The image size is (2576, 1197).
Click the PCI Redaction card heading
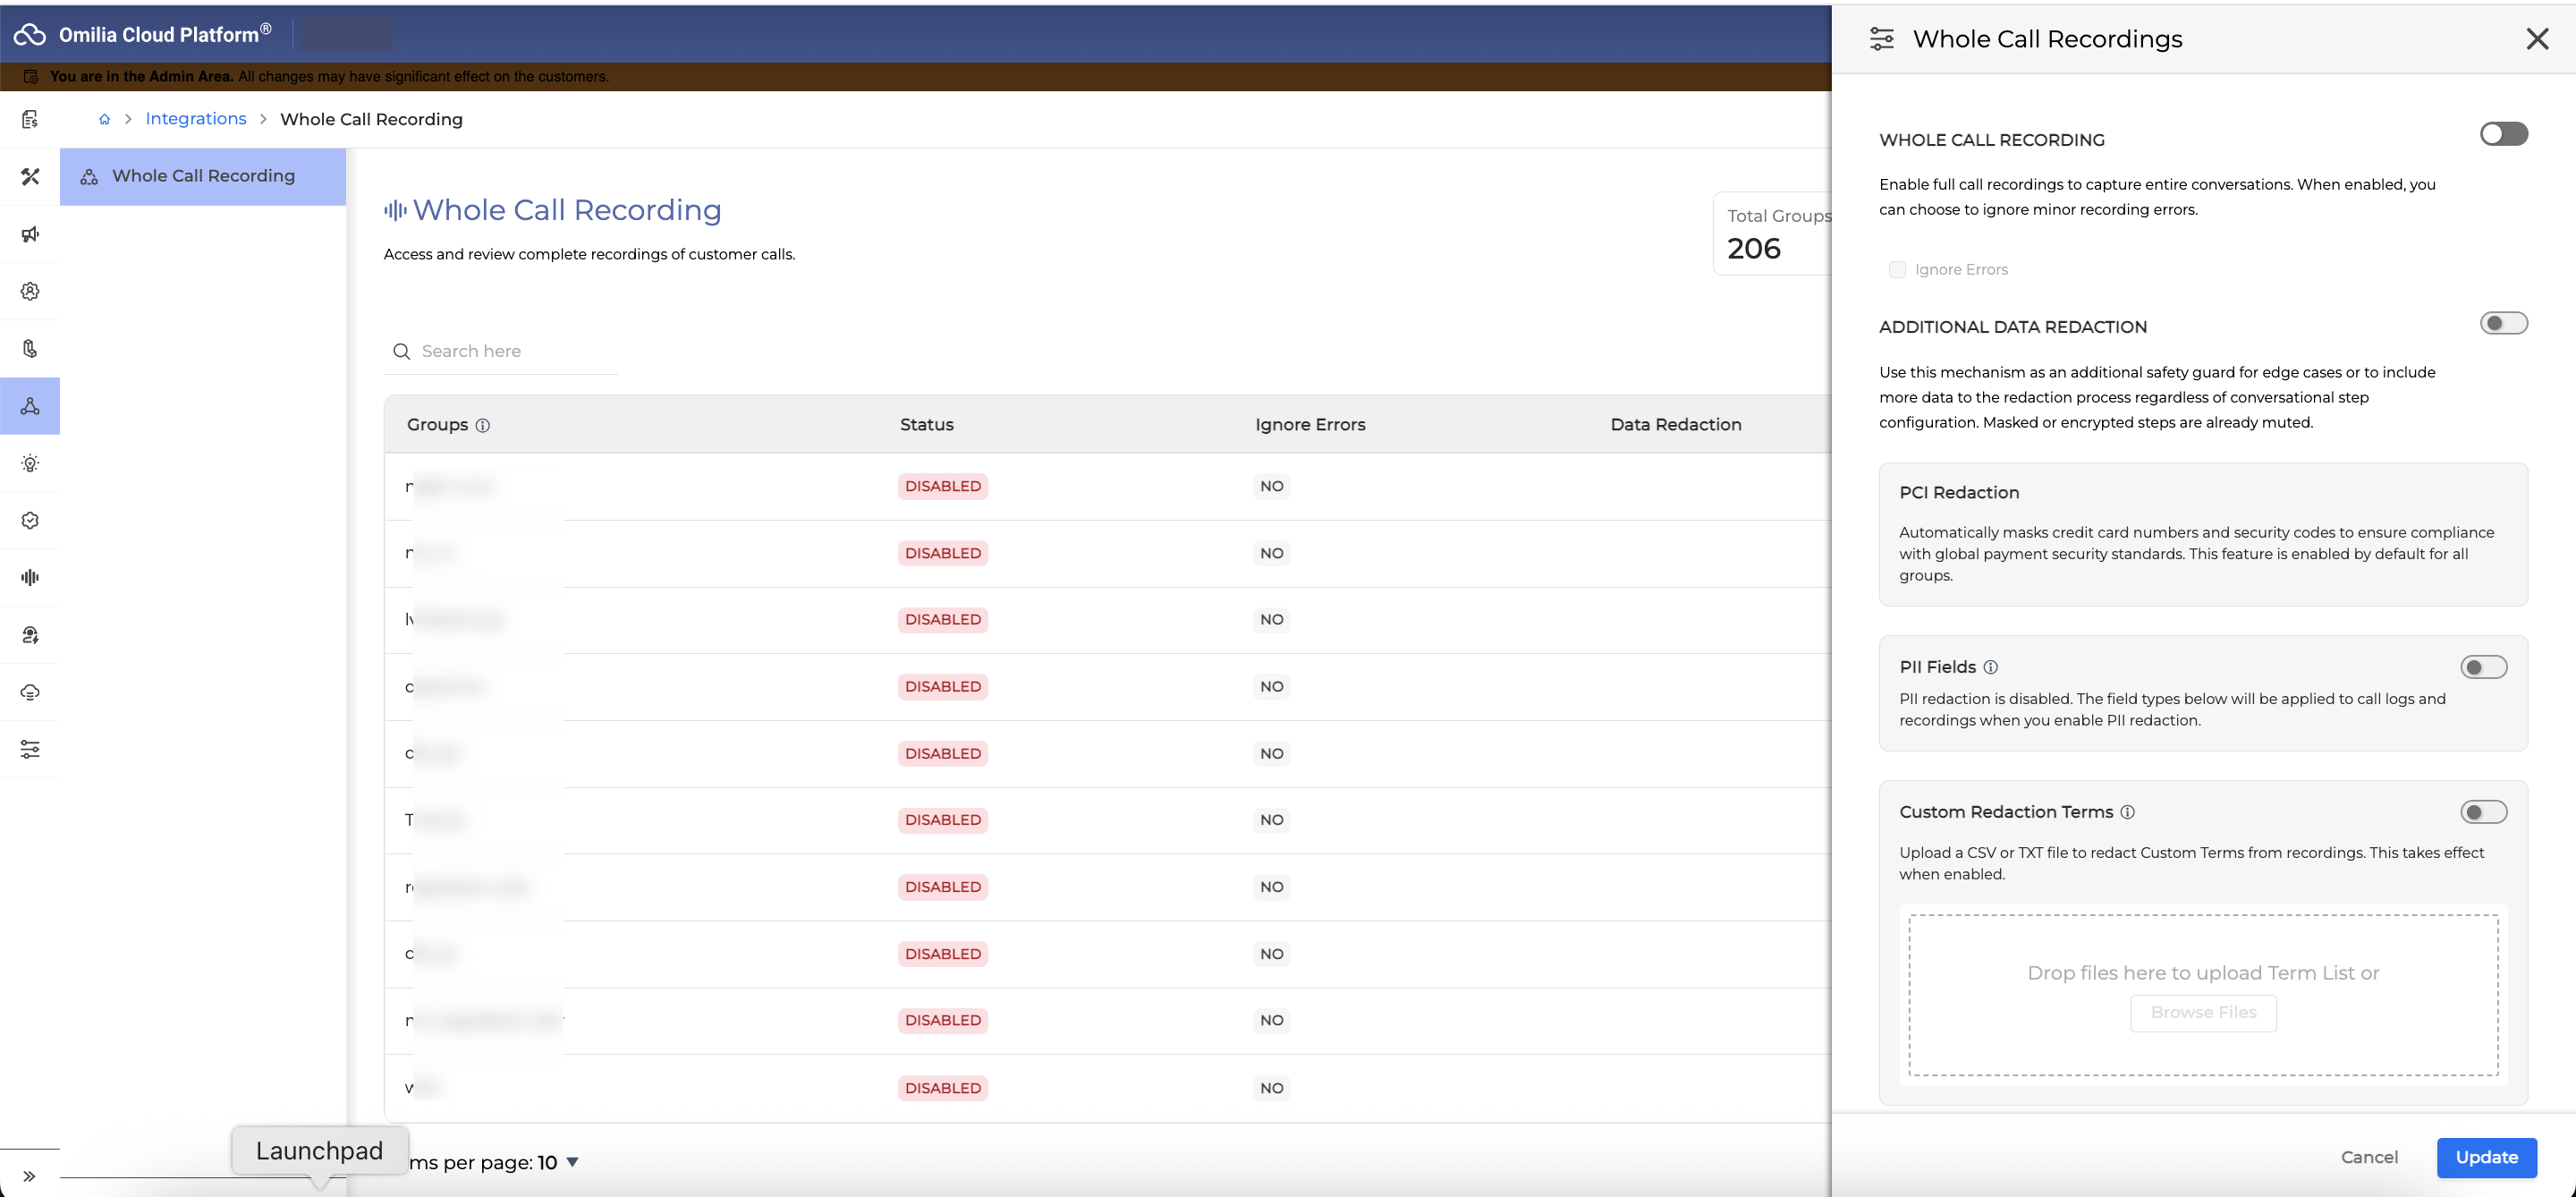tap(1959, 493)
